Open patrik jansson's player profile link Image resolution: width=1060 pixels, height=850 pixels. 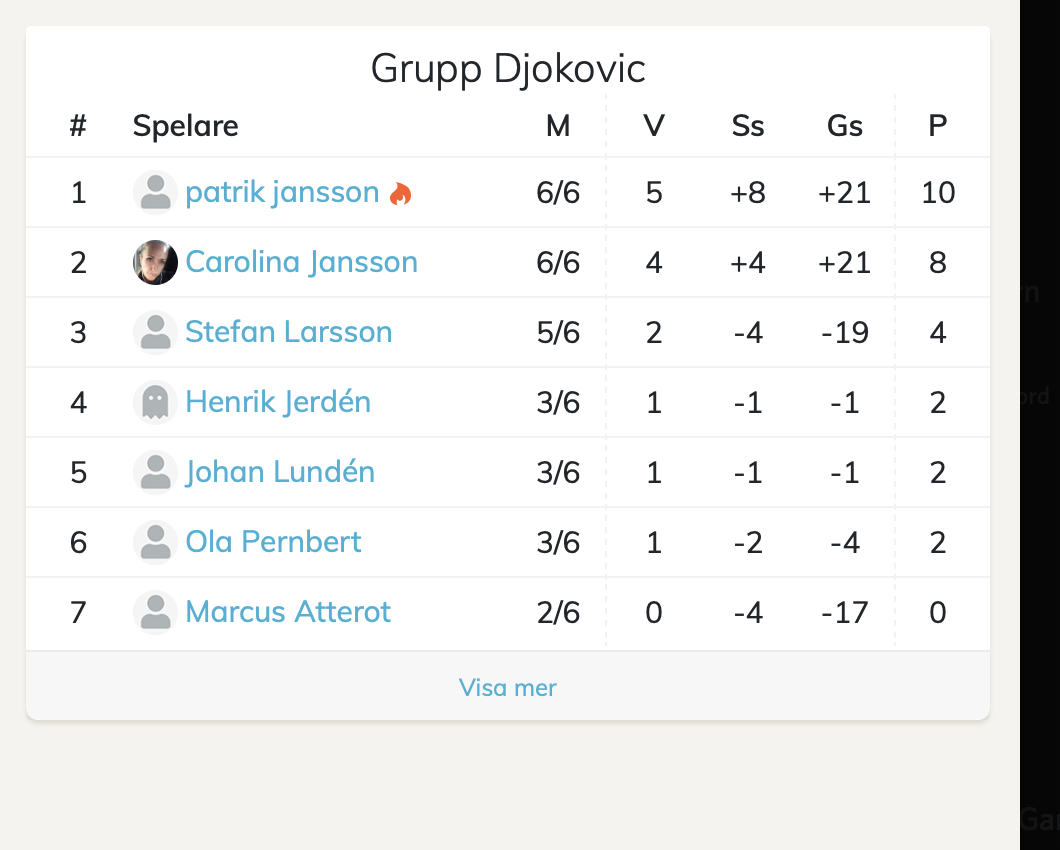(282, 192)
